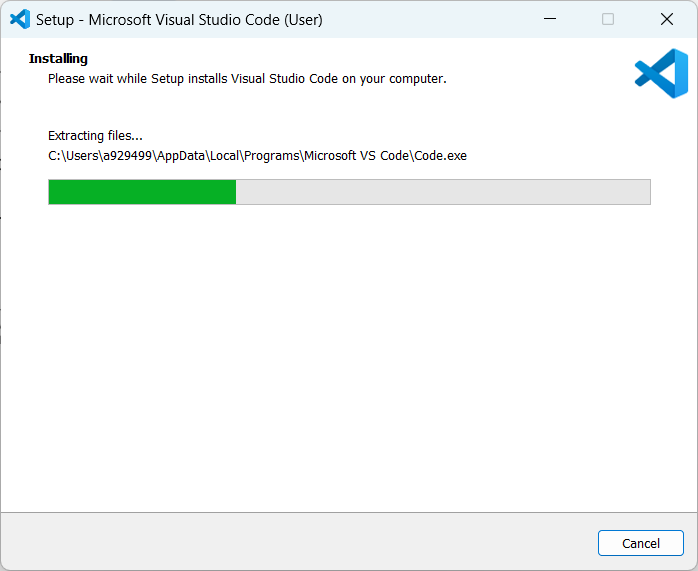Click the green filled part of progress bar

[142, 192]
